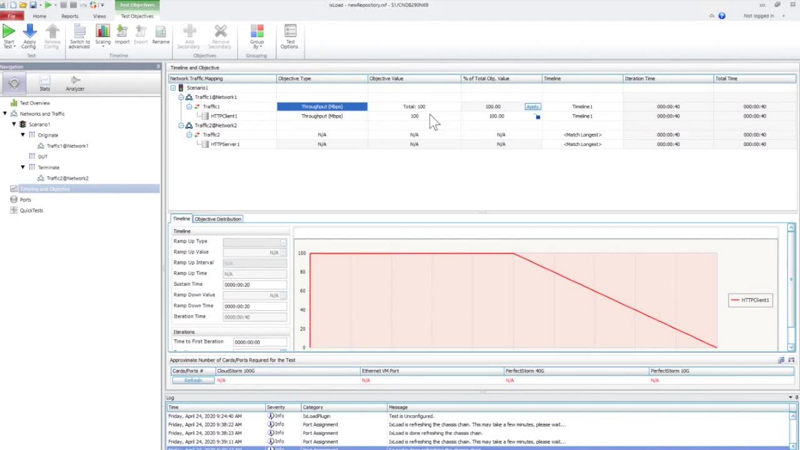
Task: Collapse Scenario1 in navigation tree
Action: click(14, 124)
